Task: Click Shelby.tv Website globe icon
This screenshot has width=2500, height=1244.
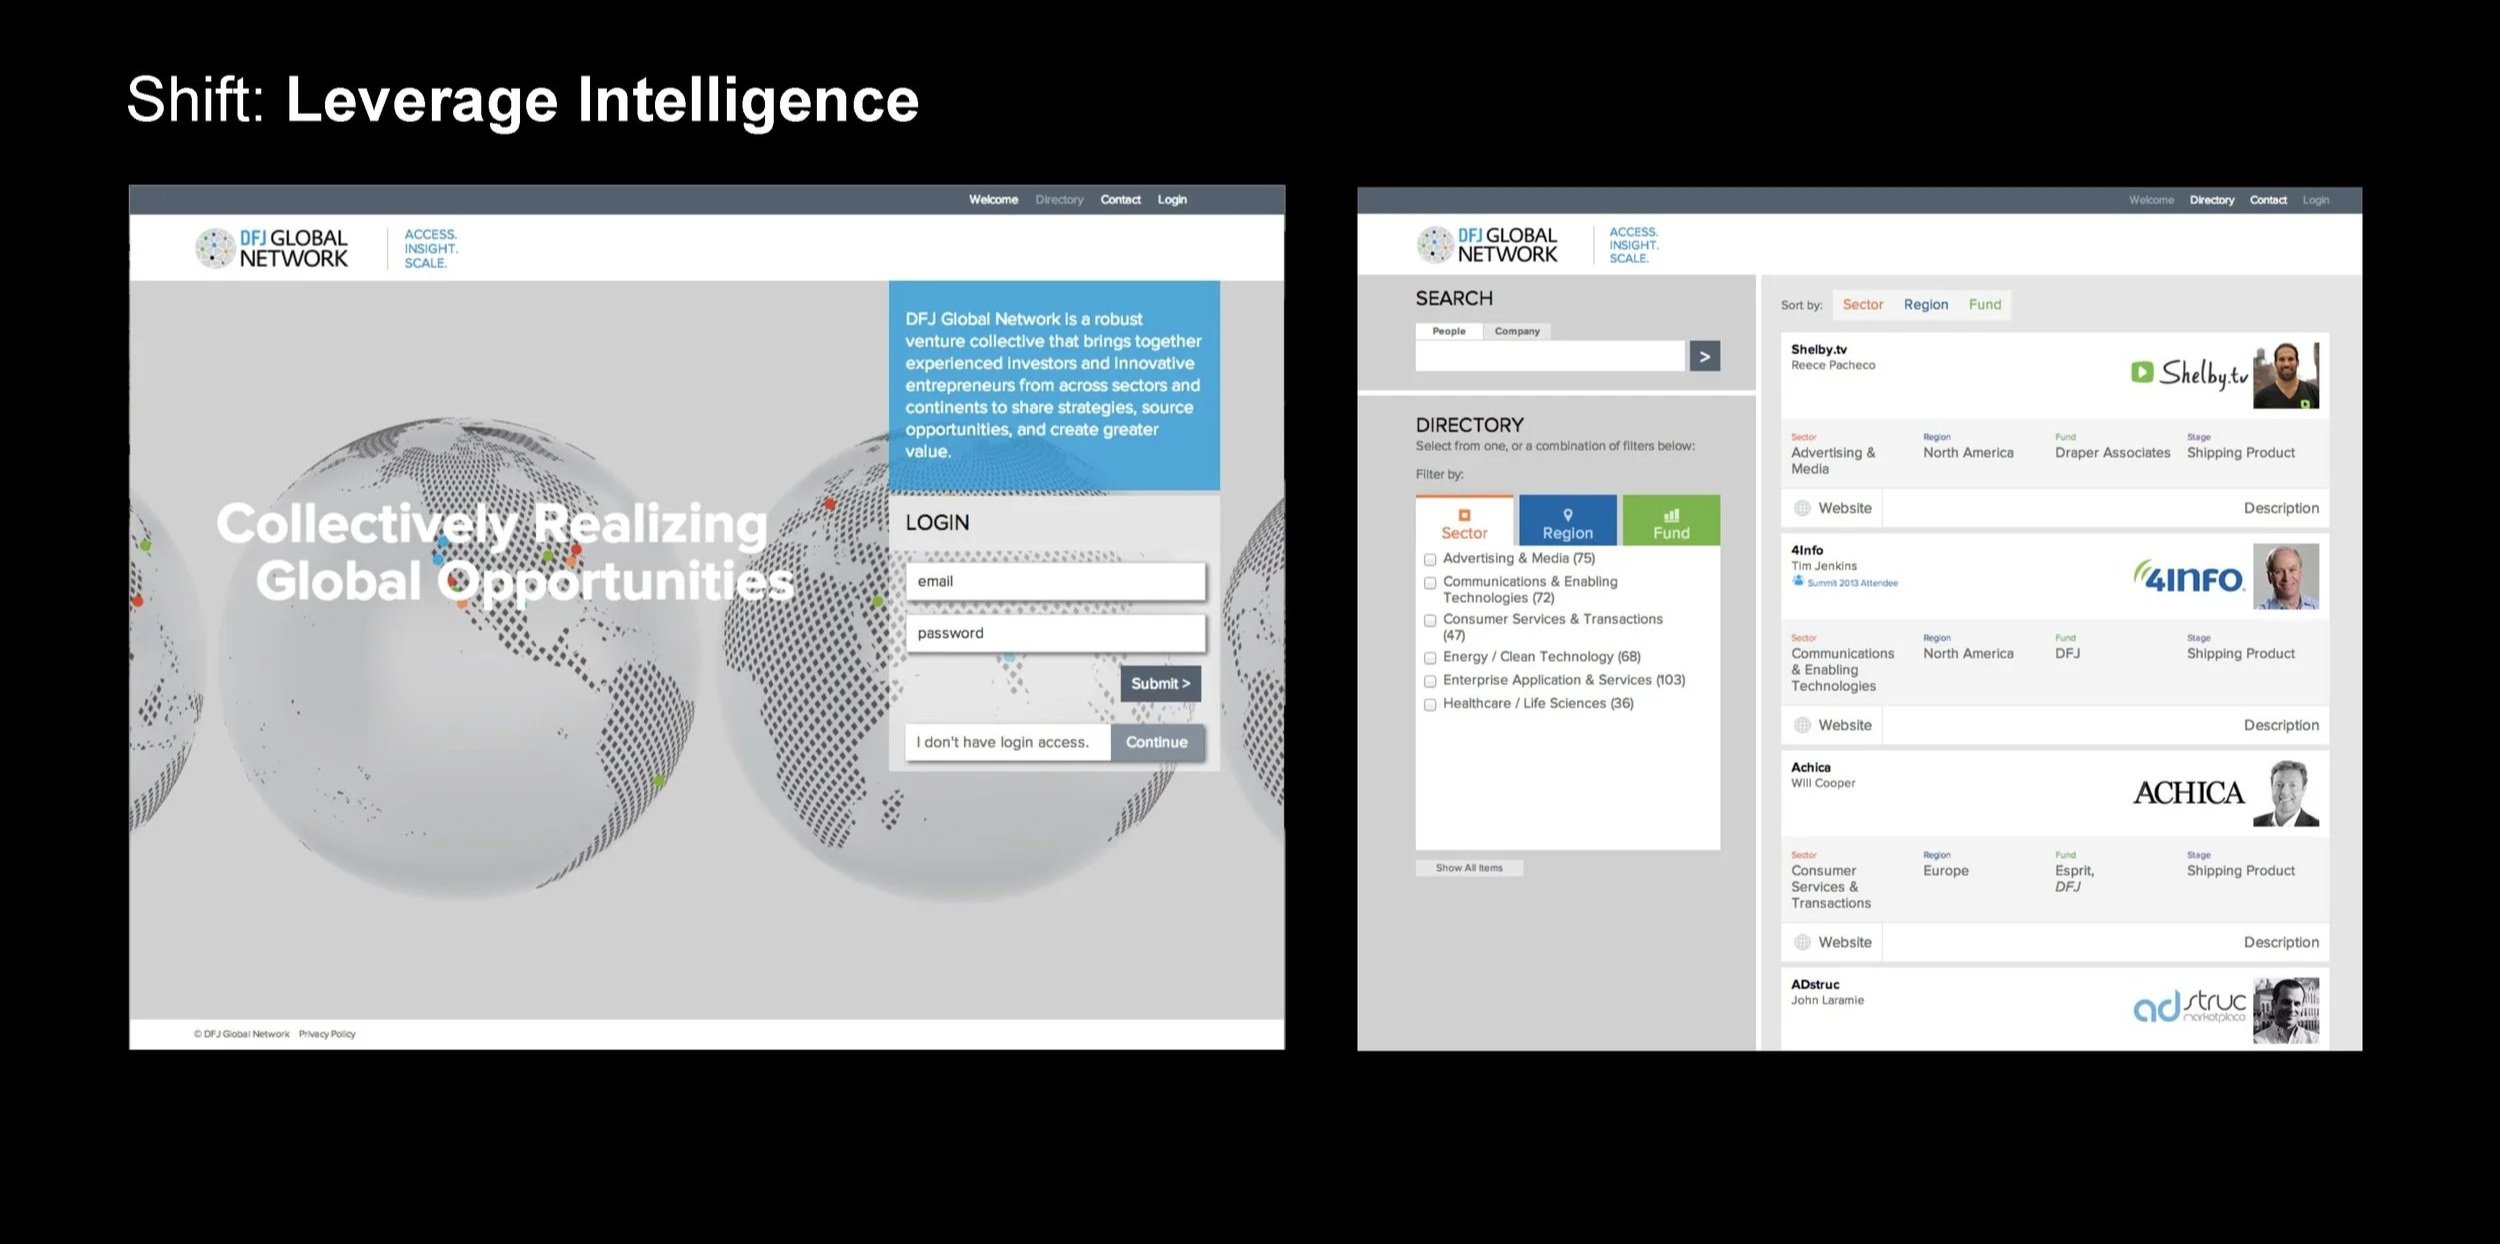Action: coord(1802,508)
